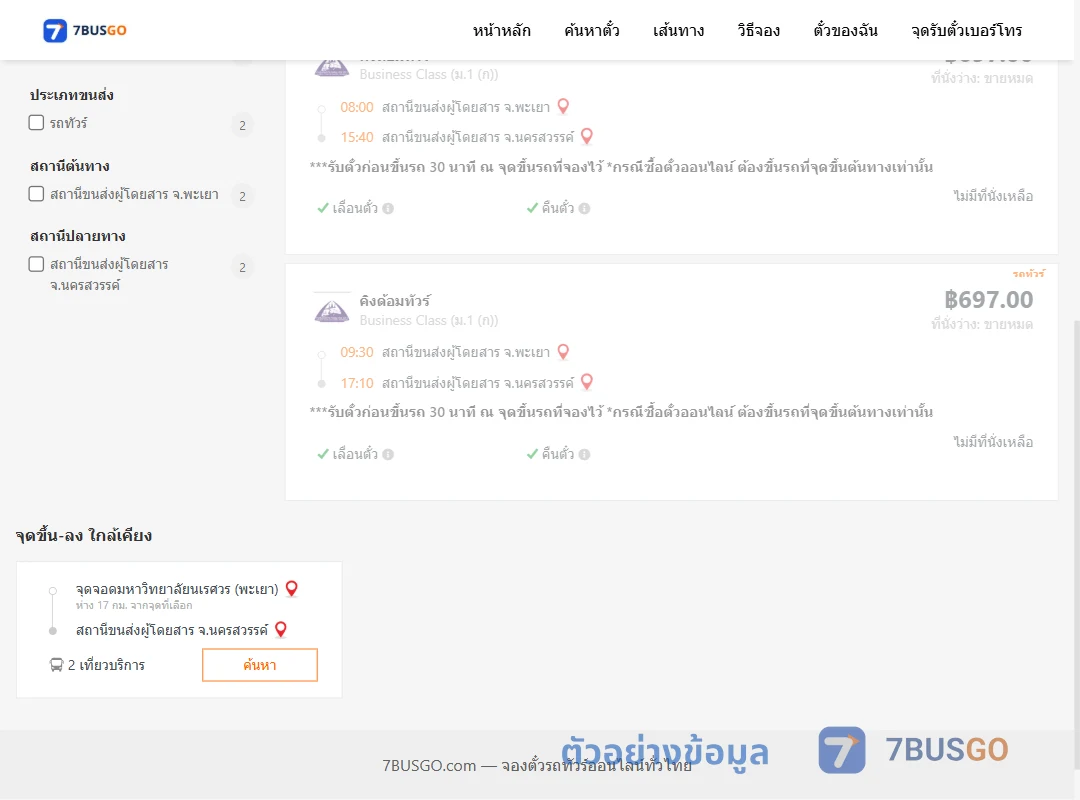Click the ฿697.00 price on 09:30 trip
1080x800 pixels.
(988, 300)
